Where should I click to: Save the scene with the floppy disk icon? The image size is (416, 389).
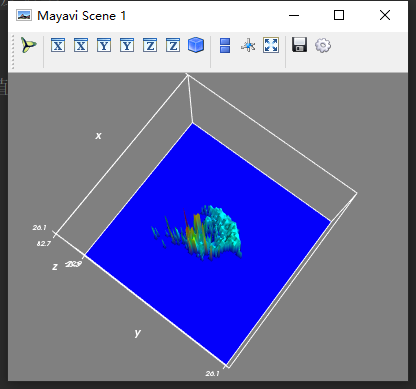point(299,45)
